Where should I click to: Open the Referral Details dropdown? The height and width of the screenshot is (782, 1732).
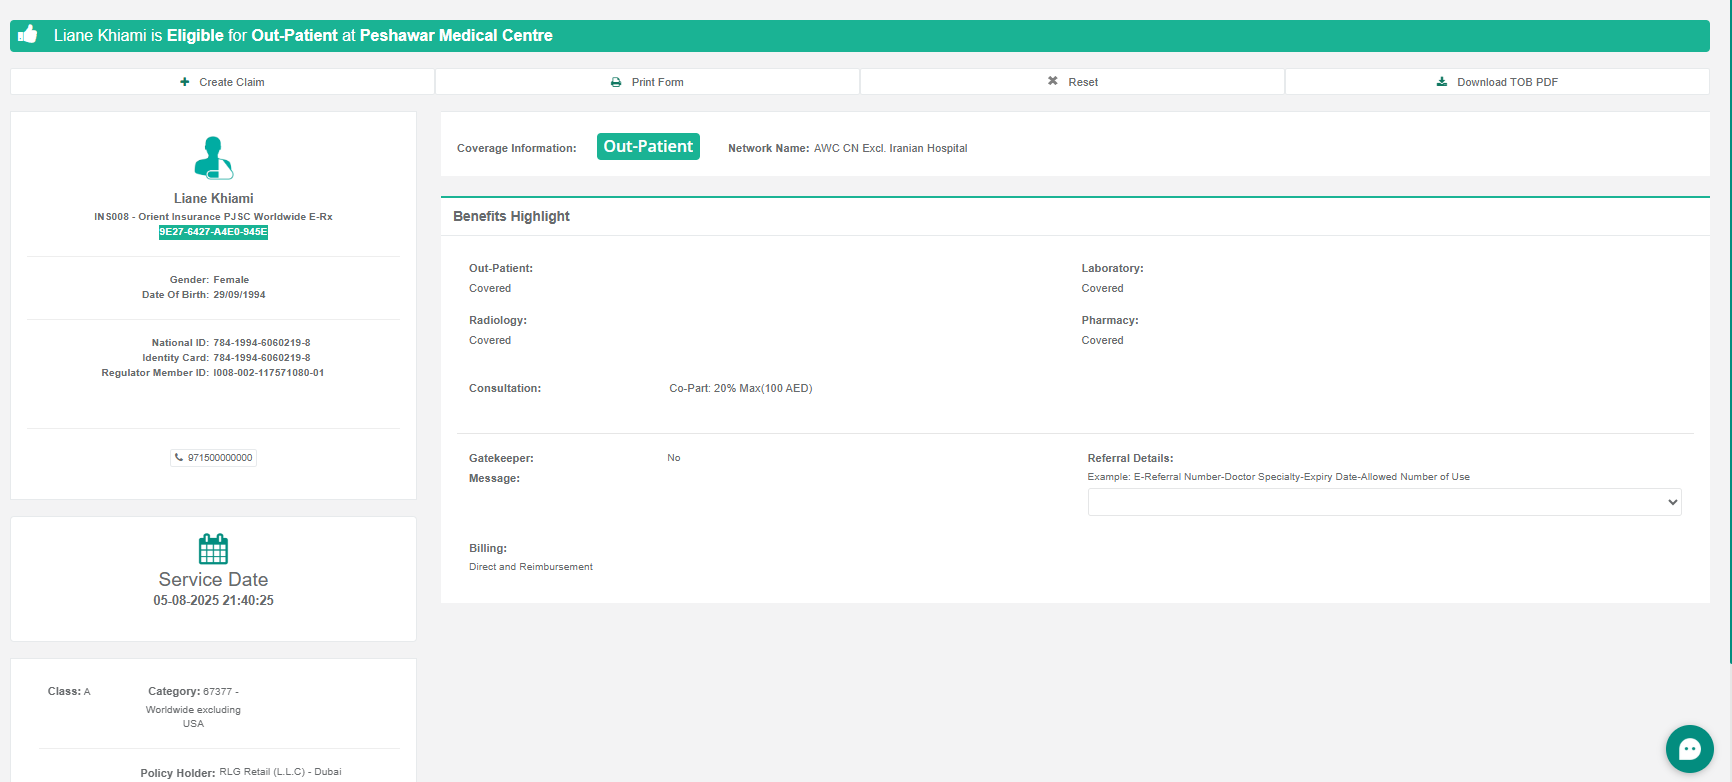(1384, 502)
